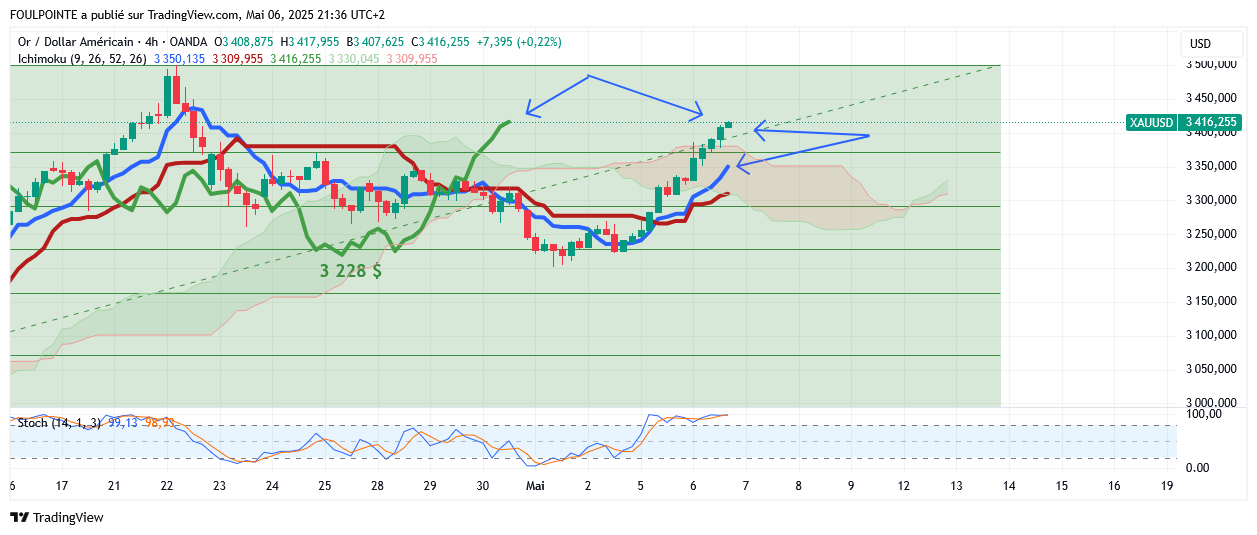Click the 3 100,000 price axis label

tap(1213, 335)
